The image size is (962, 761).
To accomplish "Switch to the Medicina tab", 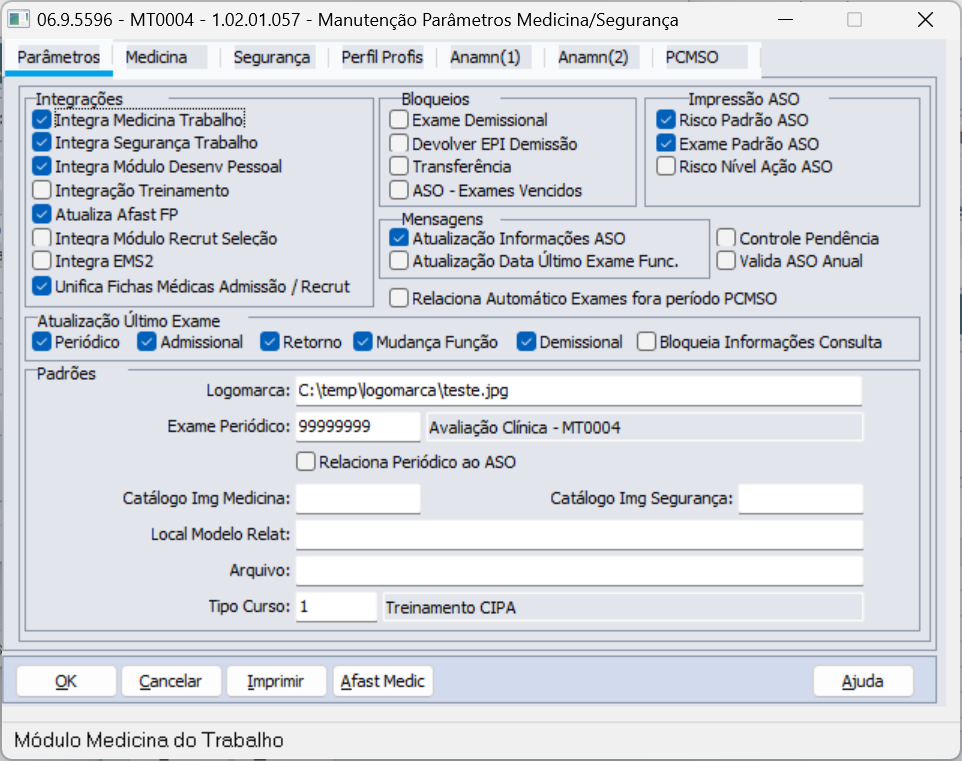I will (156, 57).
